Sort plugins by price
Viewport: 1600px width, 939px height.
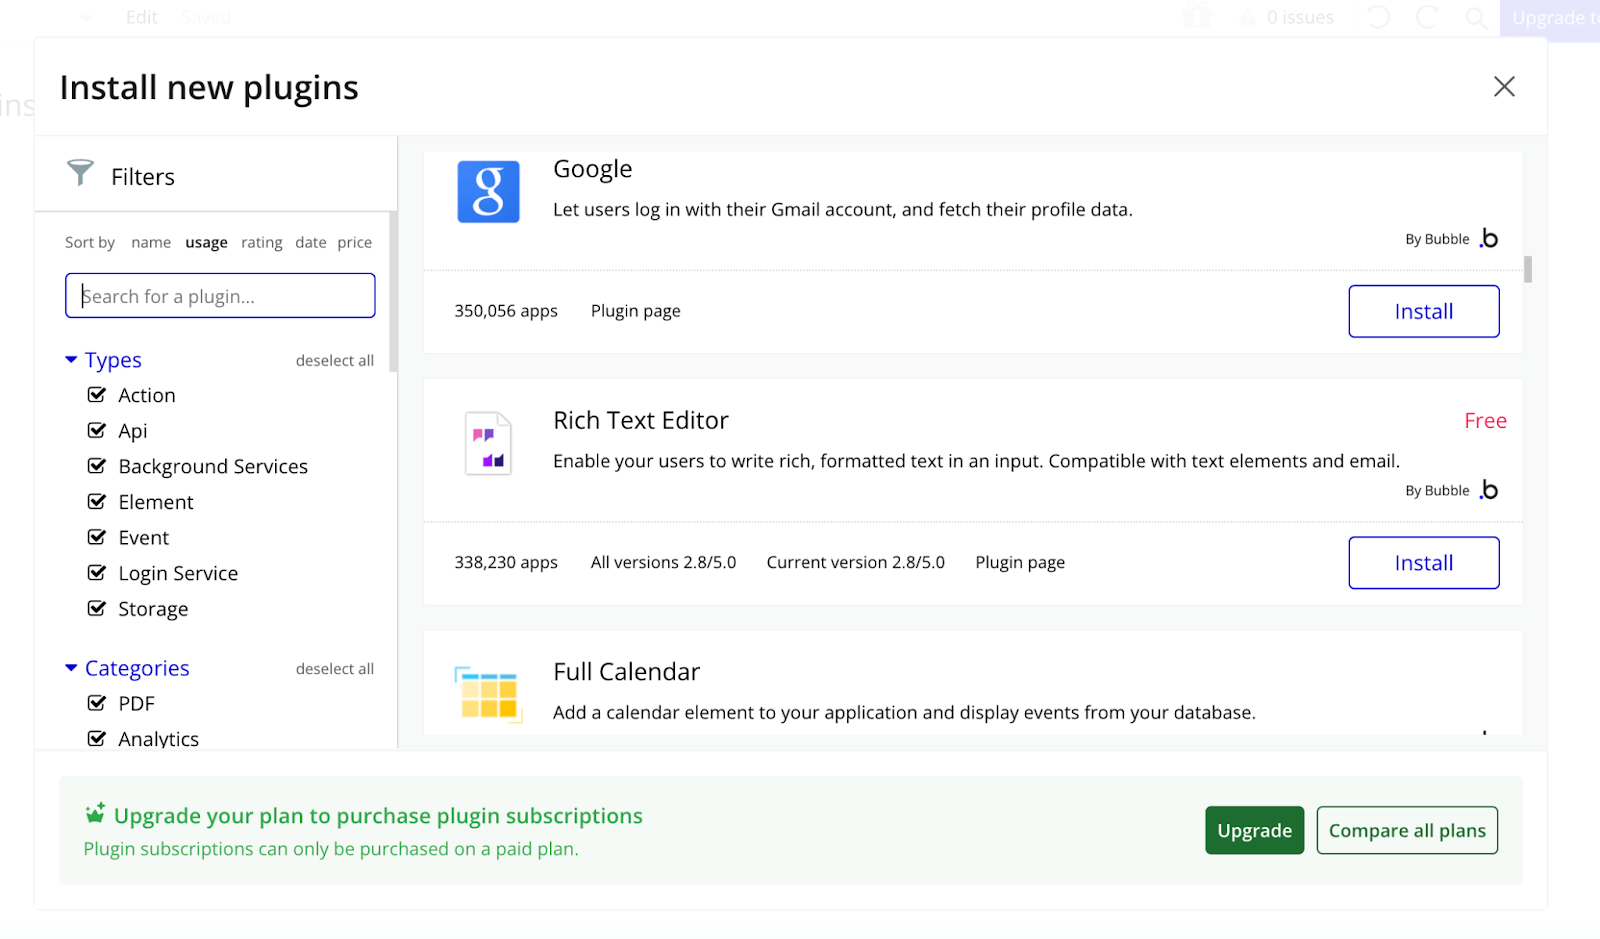[354, 242]
